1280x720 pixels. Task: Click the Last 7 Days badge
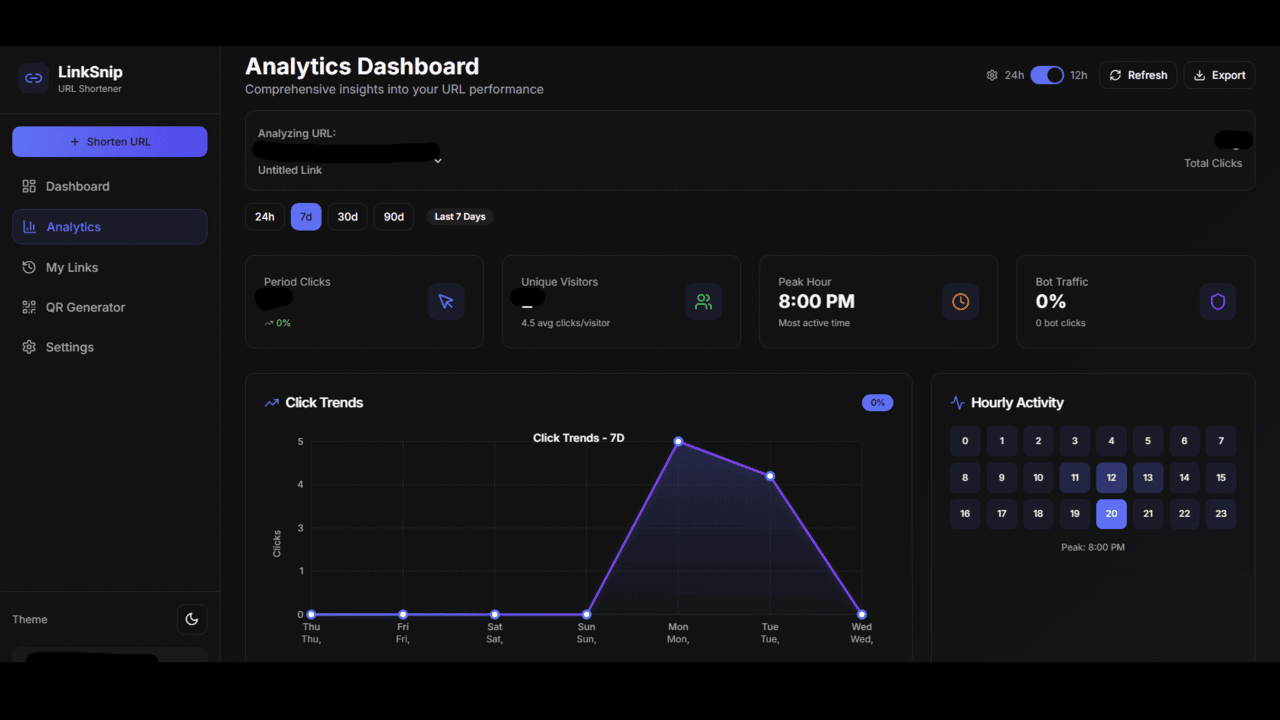(x=460, y=217)
